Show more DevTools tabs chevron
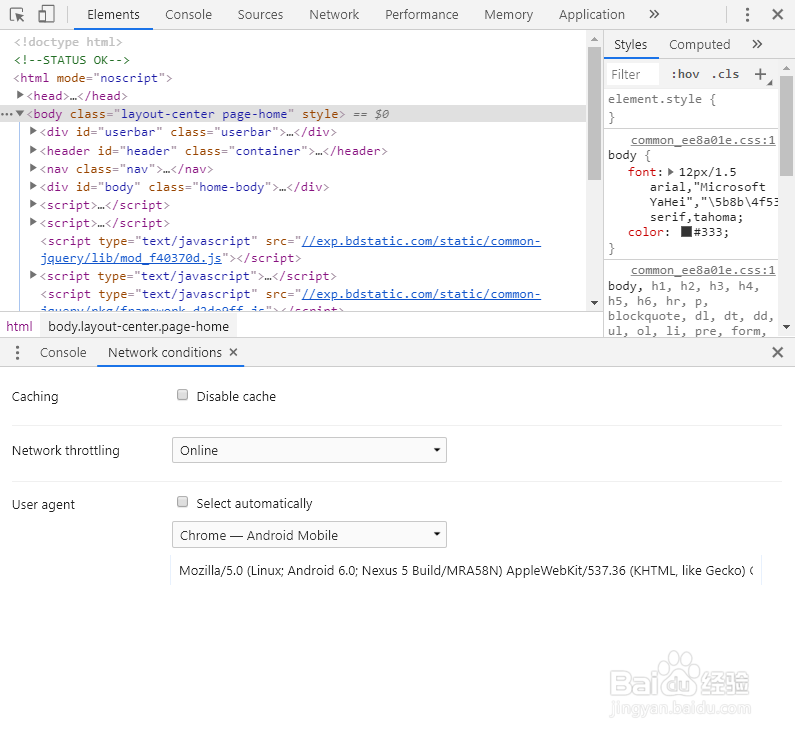 (654, 14)
